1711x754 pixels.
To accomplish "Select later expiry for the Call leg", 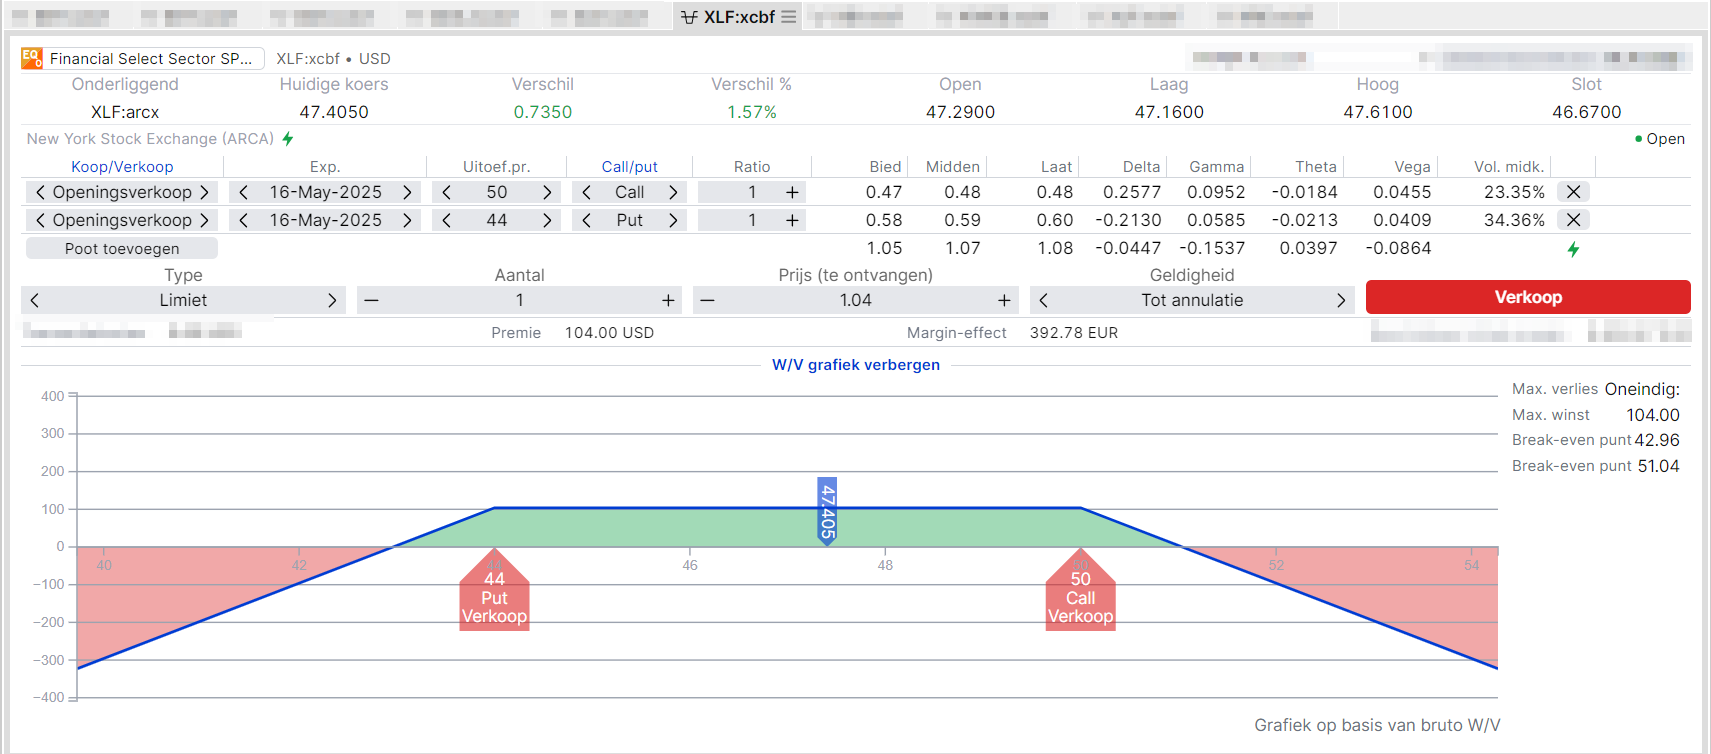I will 407,192.
